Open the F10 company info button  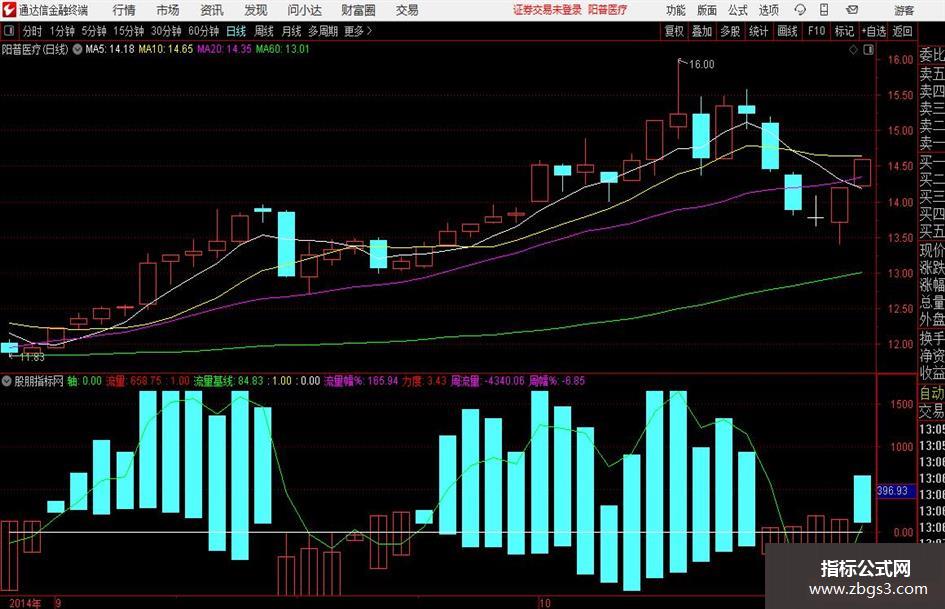click(816, 31)
